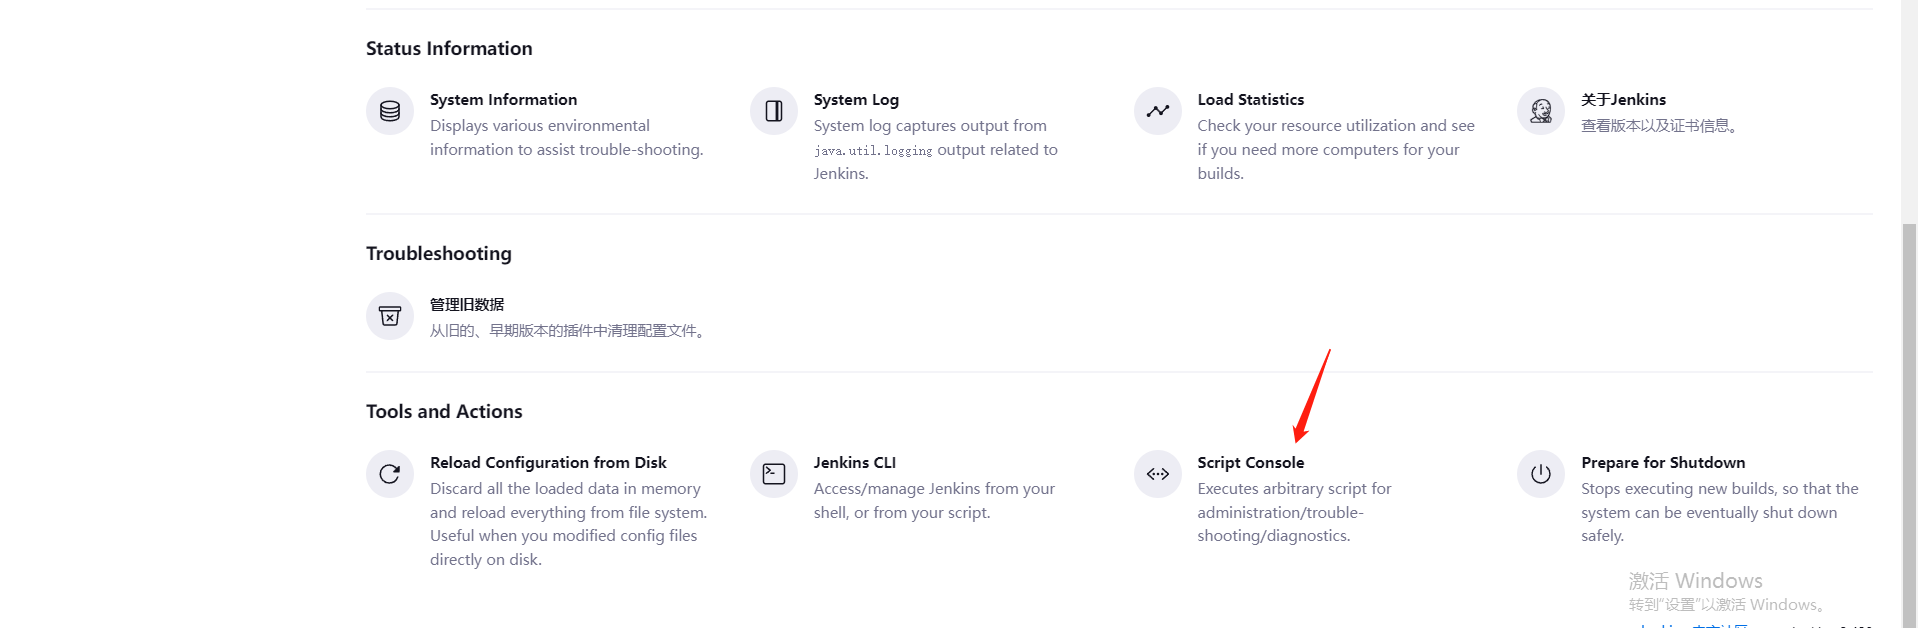This screenshot has width=1918, height=628.
Task: Click the System Information database icon
Action: [390, 111]
